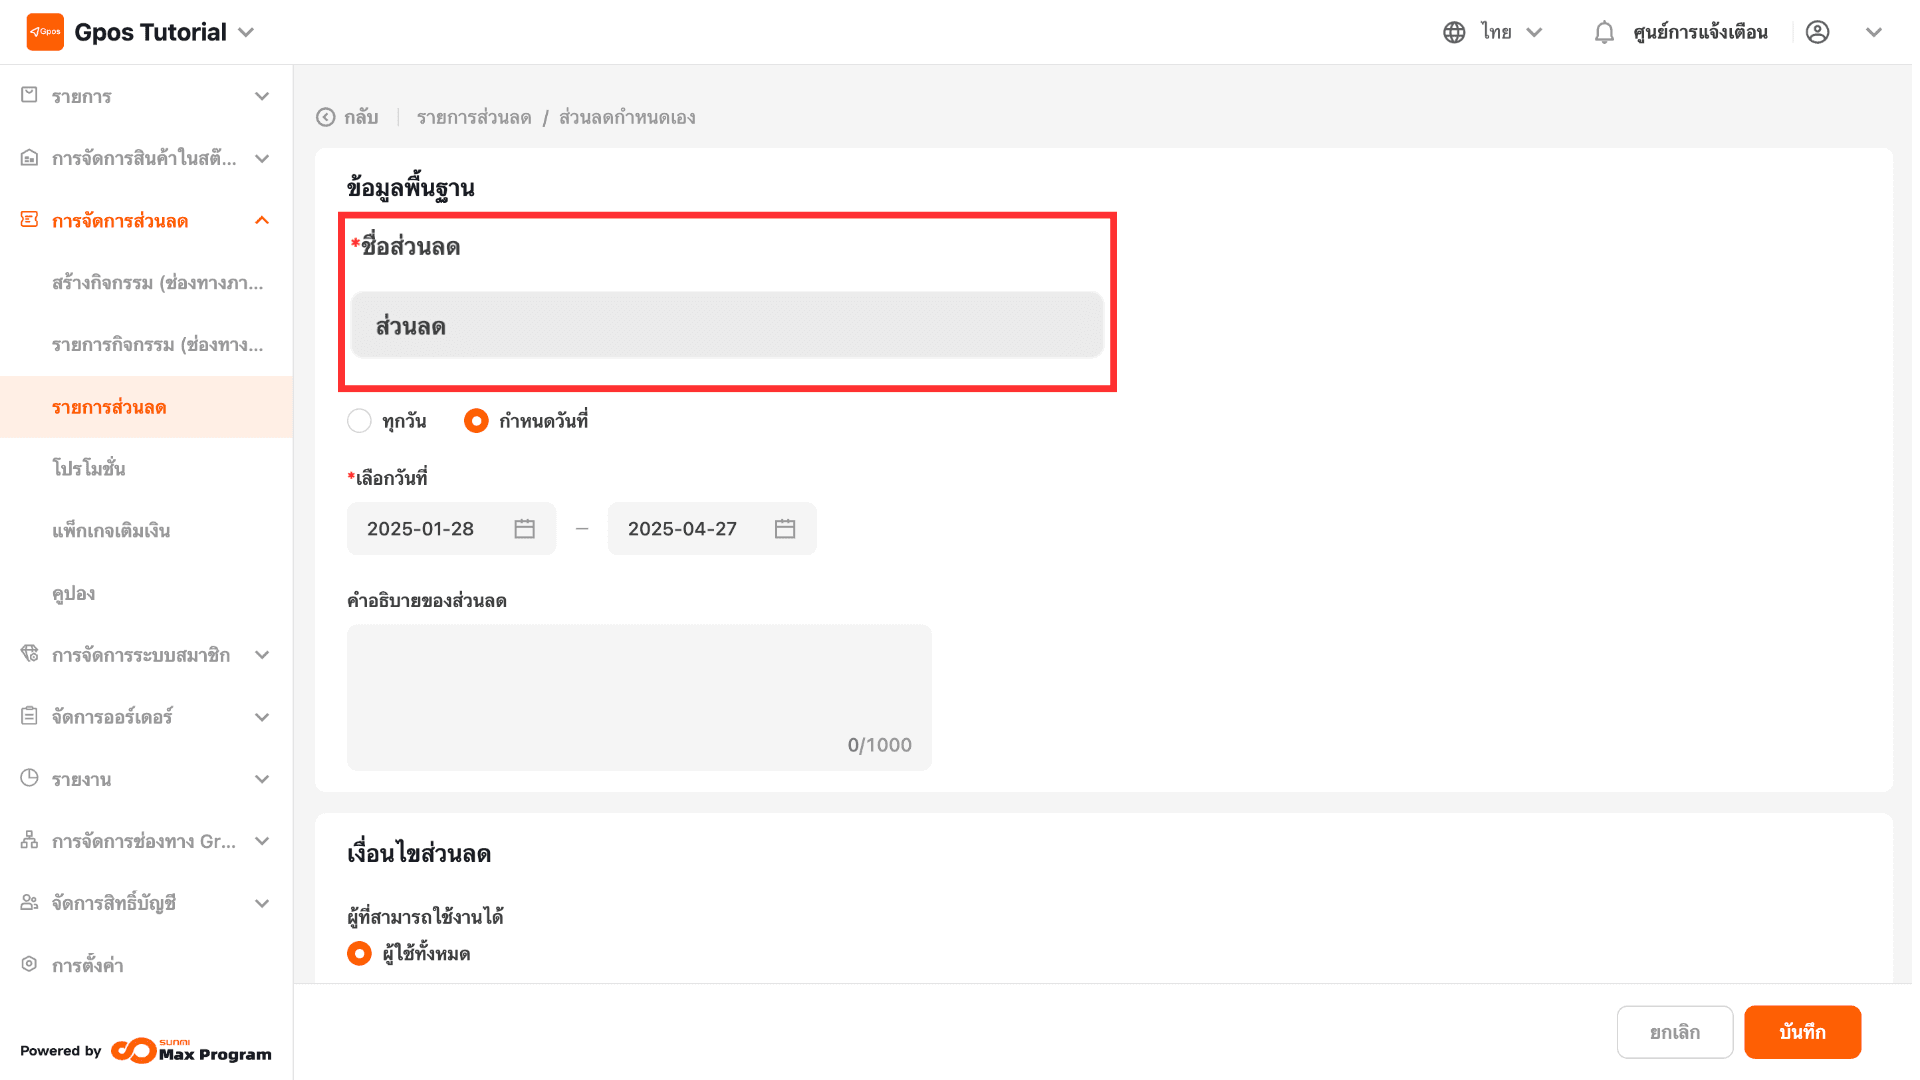Select the ผู้ใช้ทั้งหมด radio option
The height and width of the screenshot is (1080, 1920).
[x=359, y=954]
